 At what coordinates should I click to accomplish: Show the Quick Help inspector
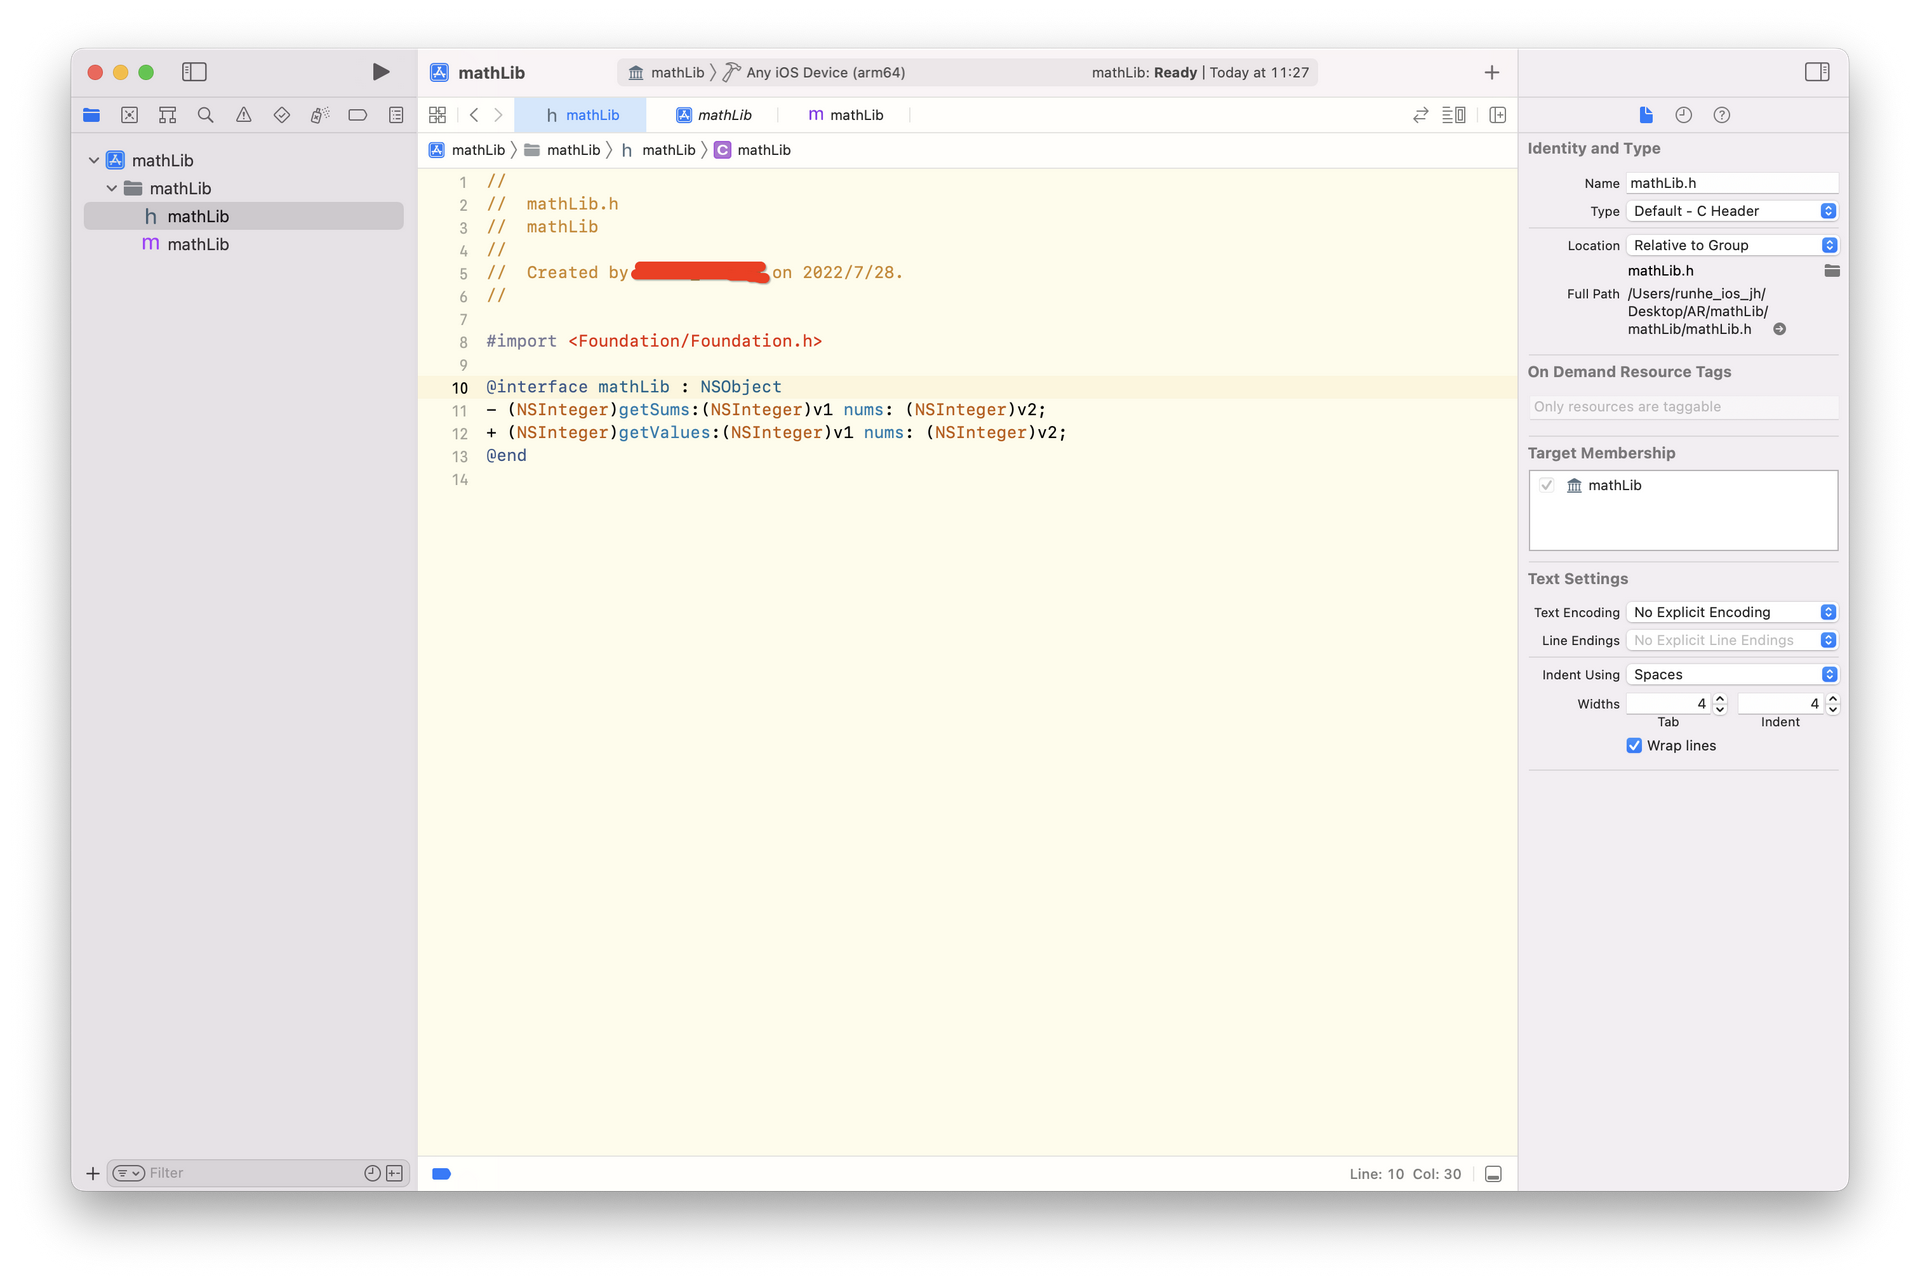(x=1722, y=115)
